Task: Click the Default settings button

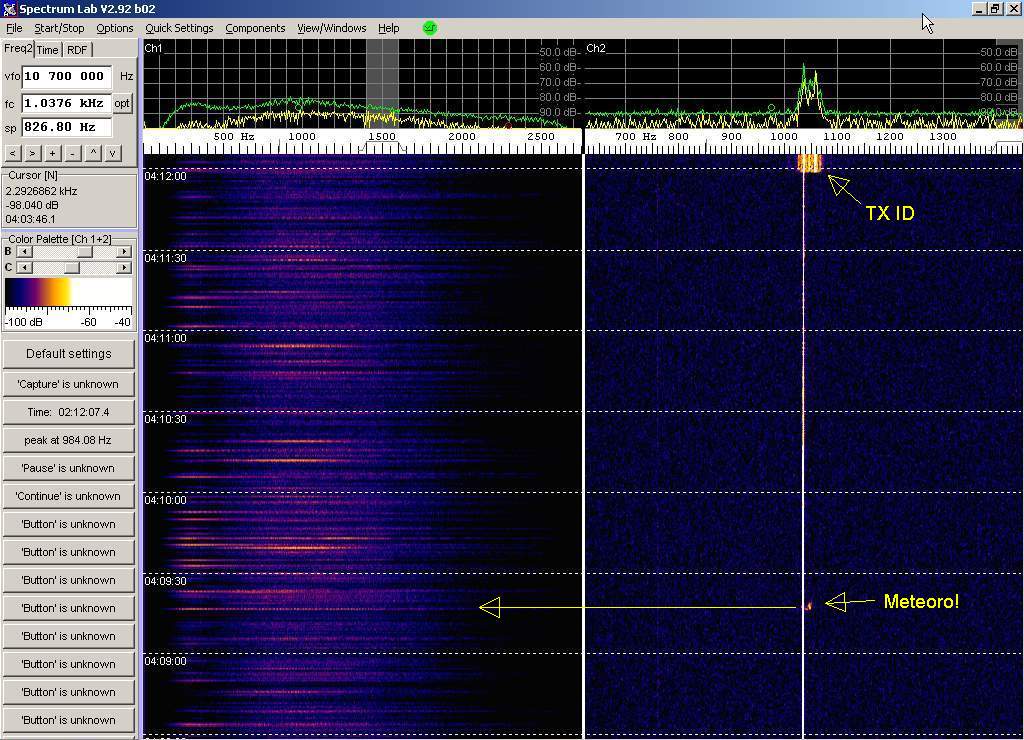Action: coord(68,354)
